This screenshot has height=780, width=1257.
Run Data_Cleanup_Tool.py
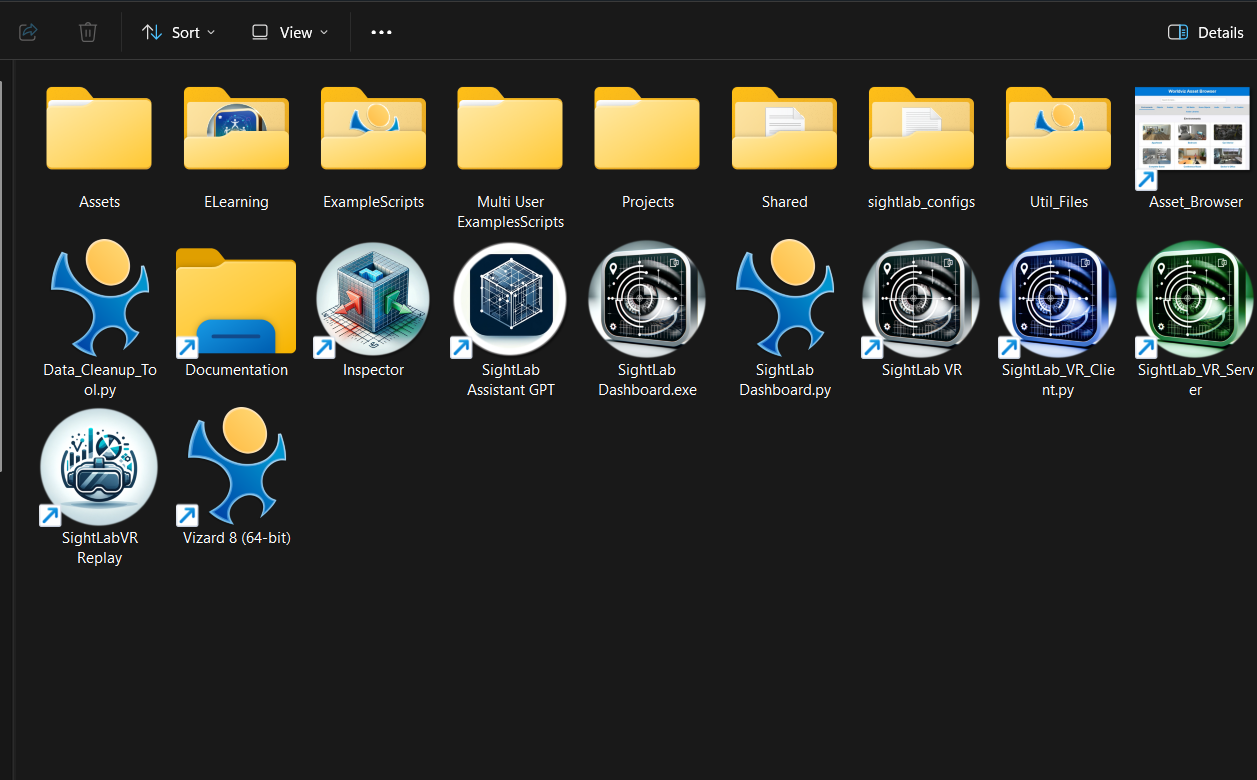(x=99, y=300)
